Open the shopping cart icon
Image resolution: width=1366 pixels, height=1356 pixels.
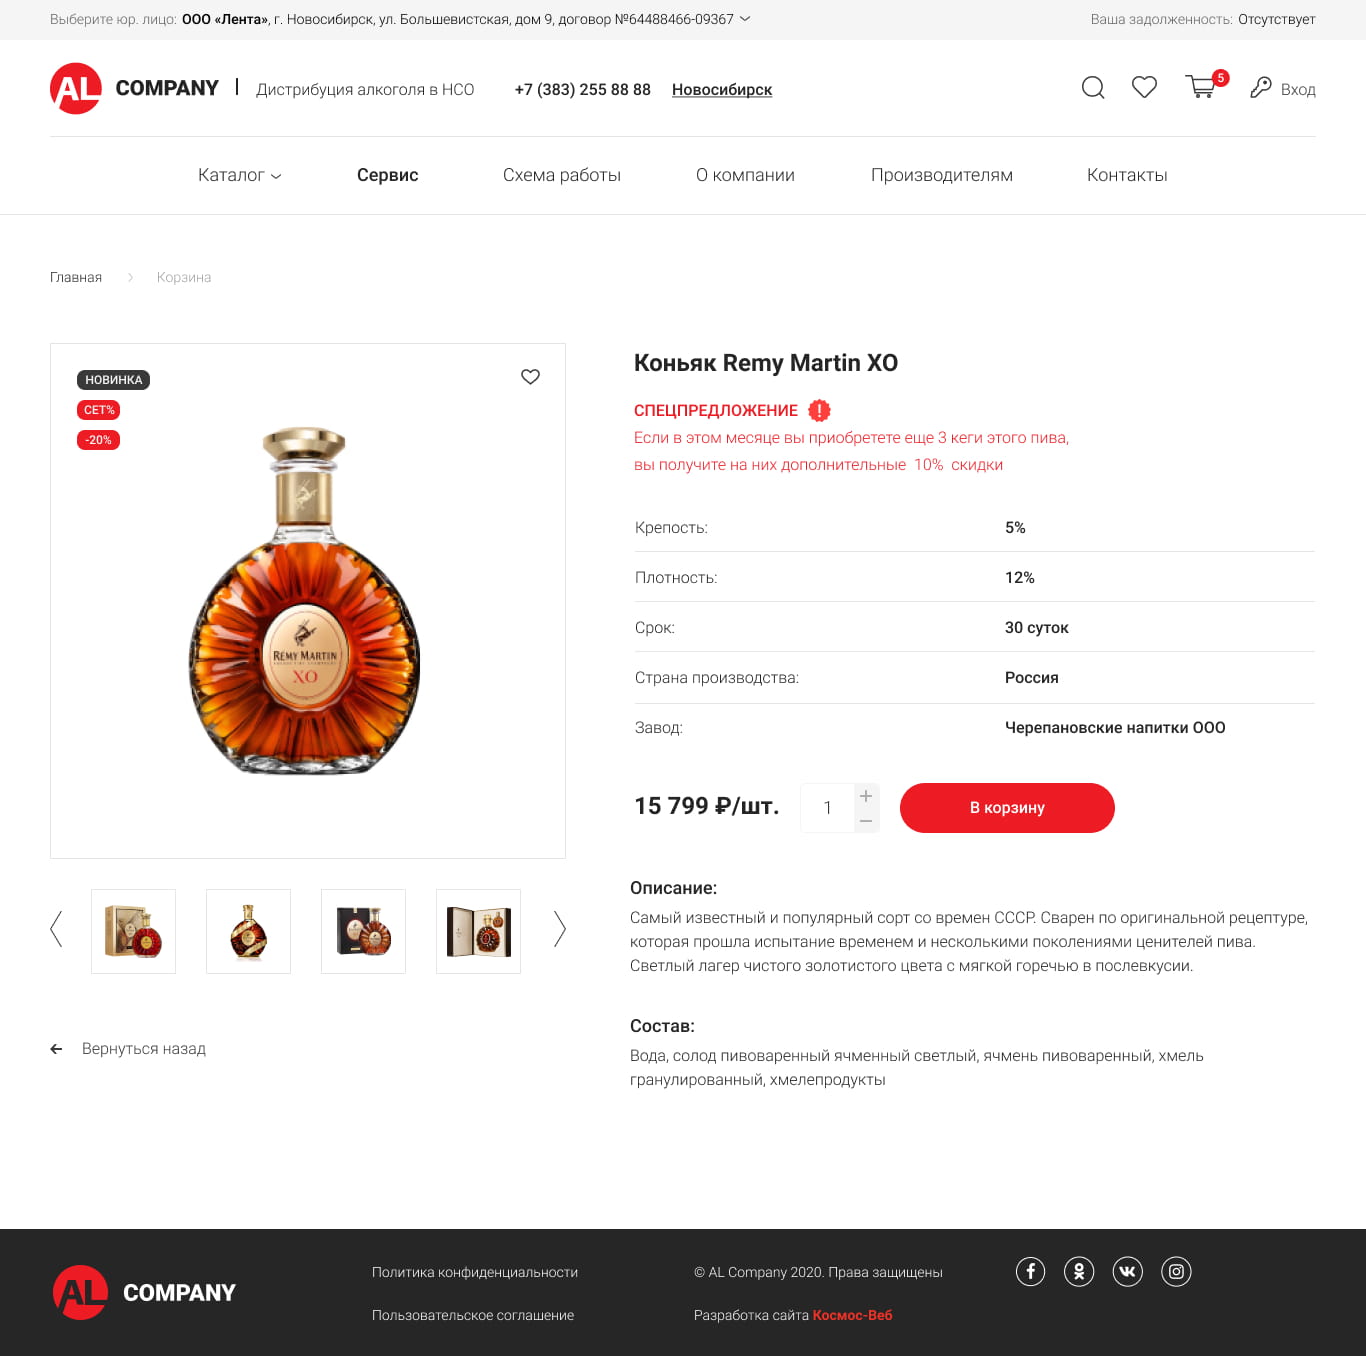click(1202, 87)
